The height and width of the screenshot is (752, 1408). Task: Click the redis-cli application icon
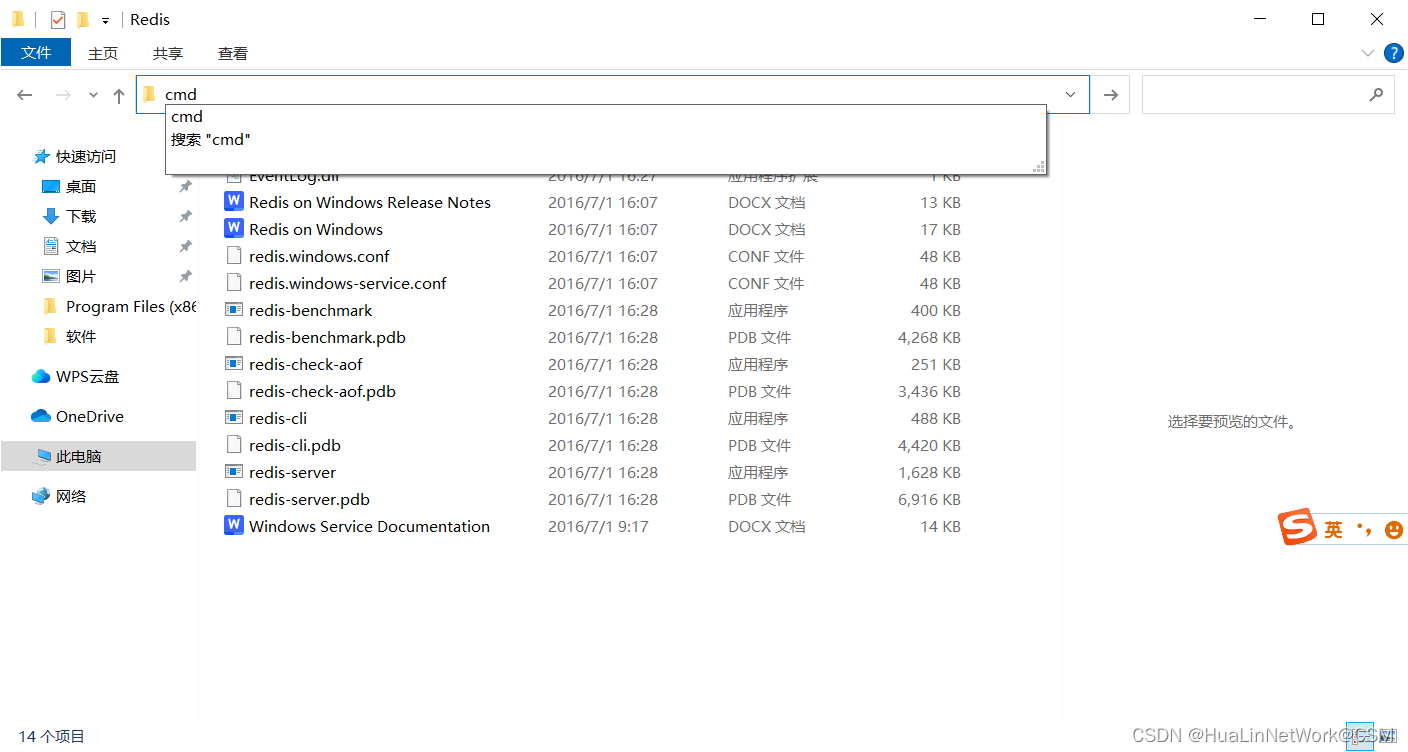234,418
